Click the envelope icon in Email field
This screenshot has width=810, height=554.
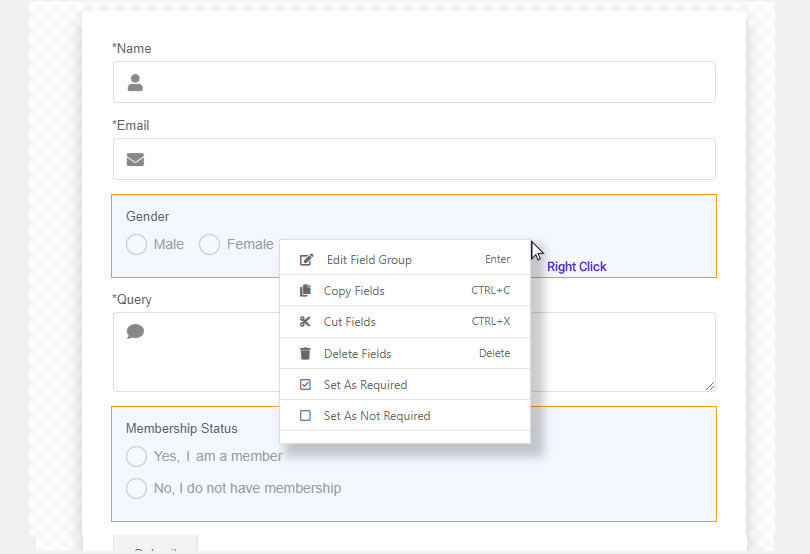coord(135,159)
